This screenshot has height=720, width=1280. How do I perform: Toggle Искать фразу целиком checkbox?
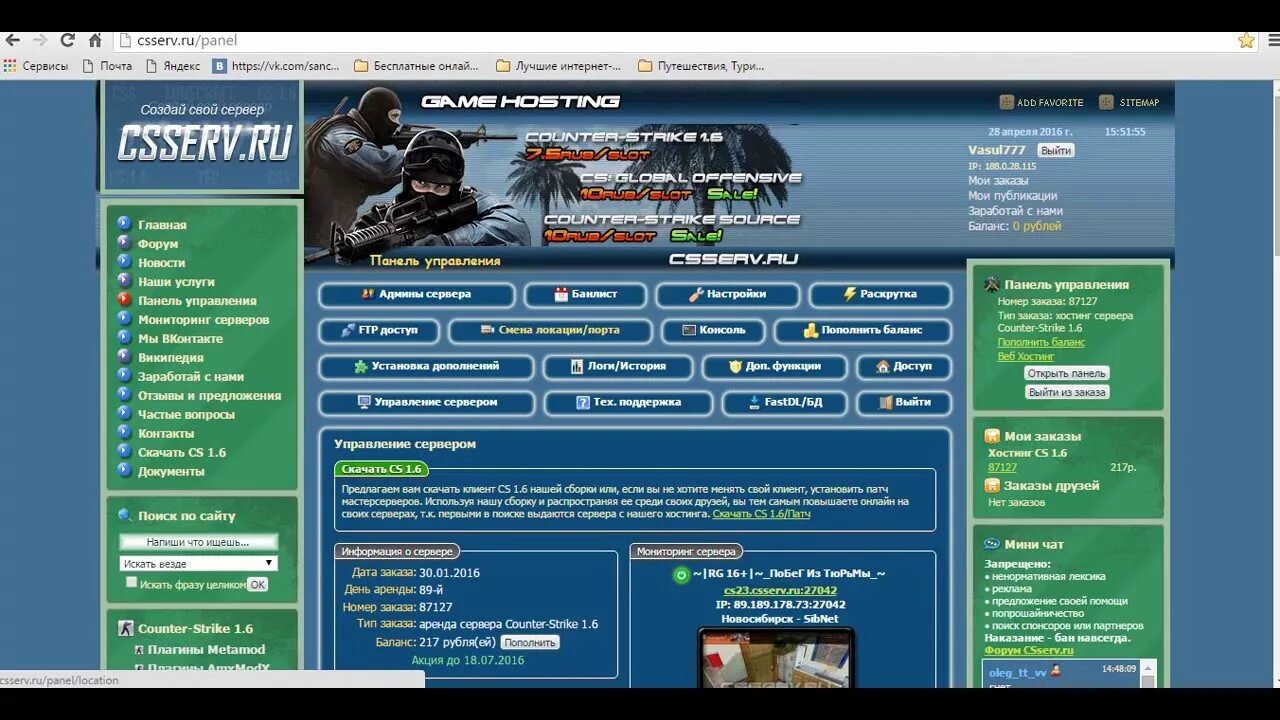[x=131, y=582]
